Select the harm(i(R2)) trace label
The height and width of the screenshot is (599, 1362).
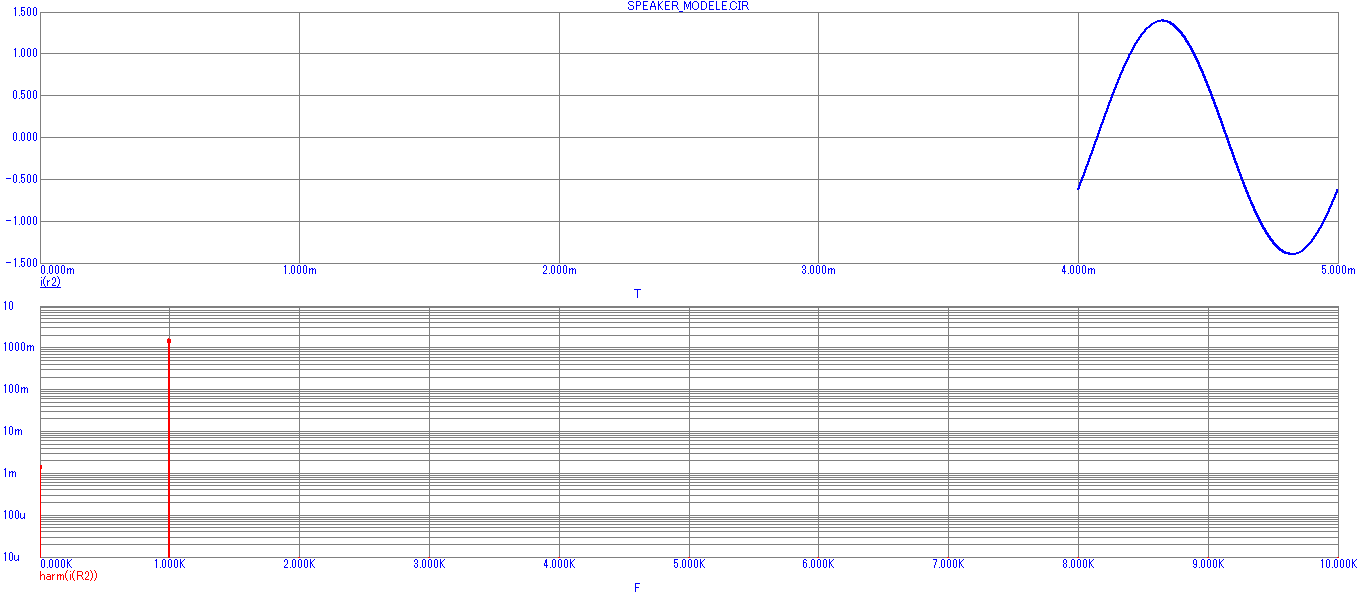click(68, 576)
